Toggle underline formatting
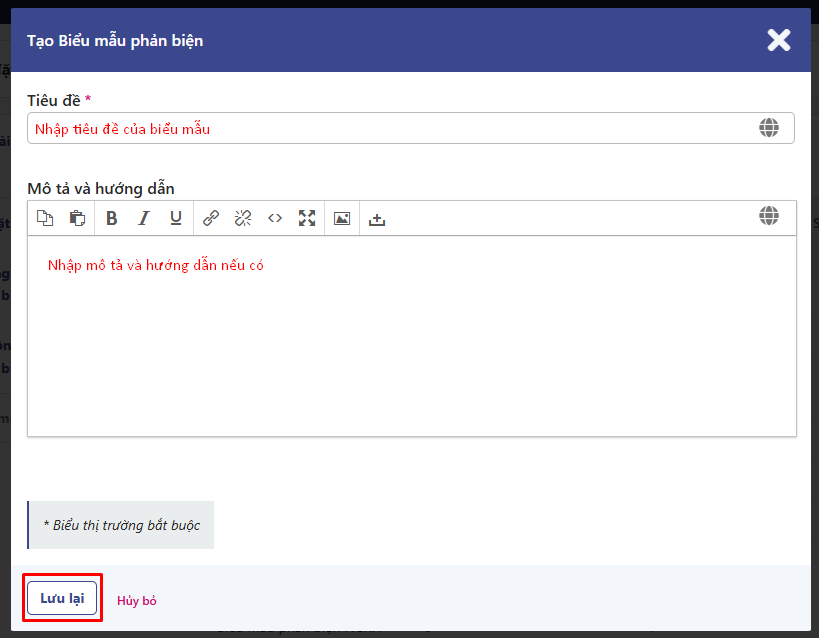Screen dimensions: 819x638 point(176,218)
